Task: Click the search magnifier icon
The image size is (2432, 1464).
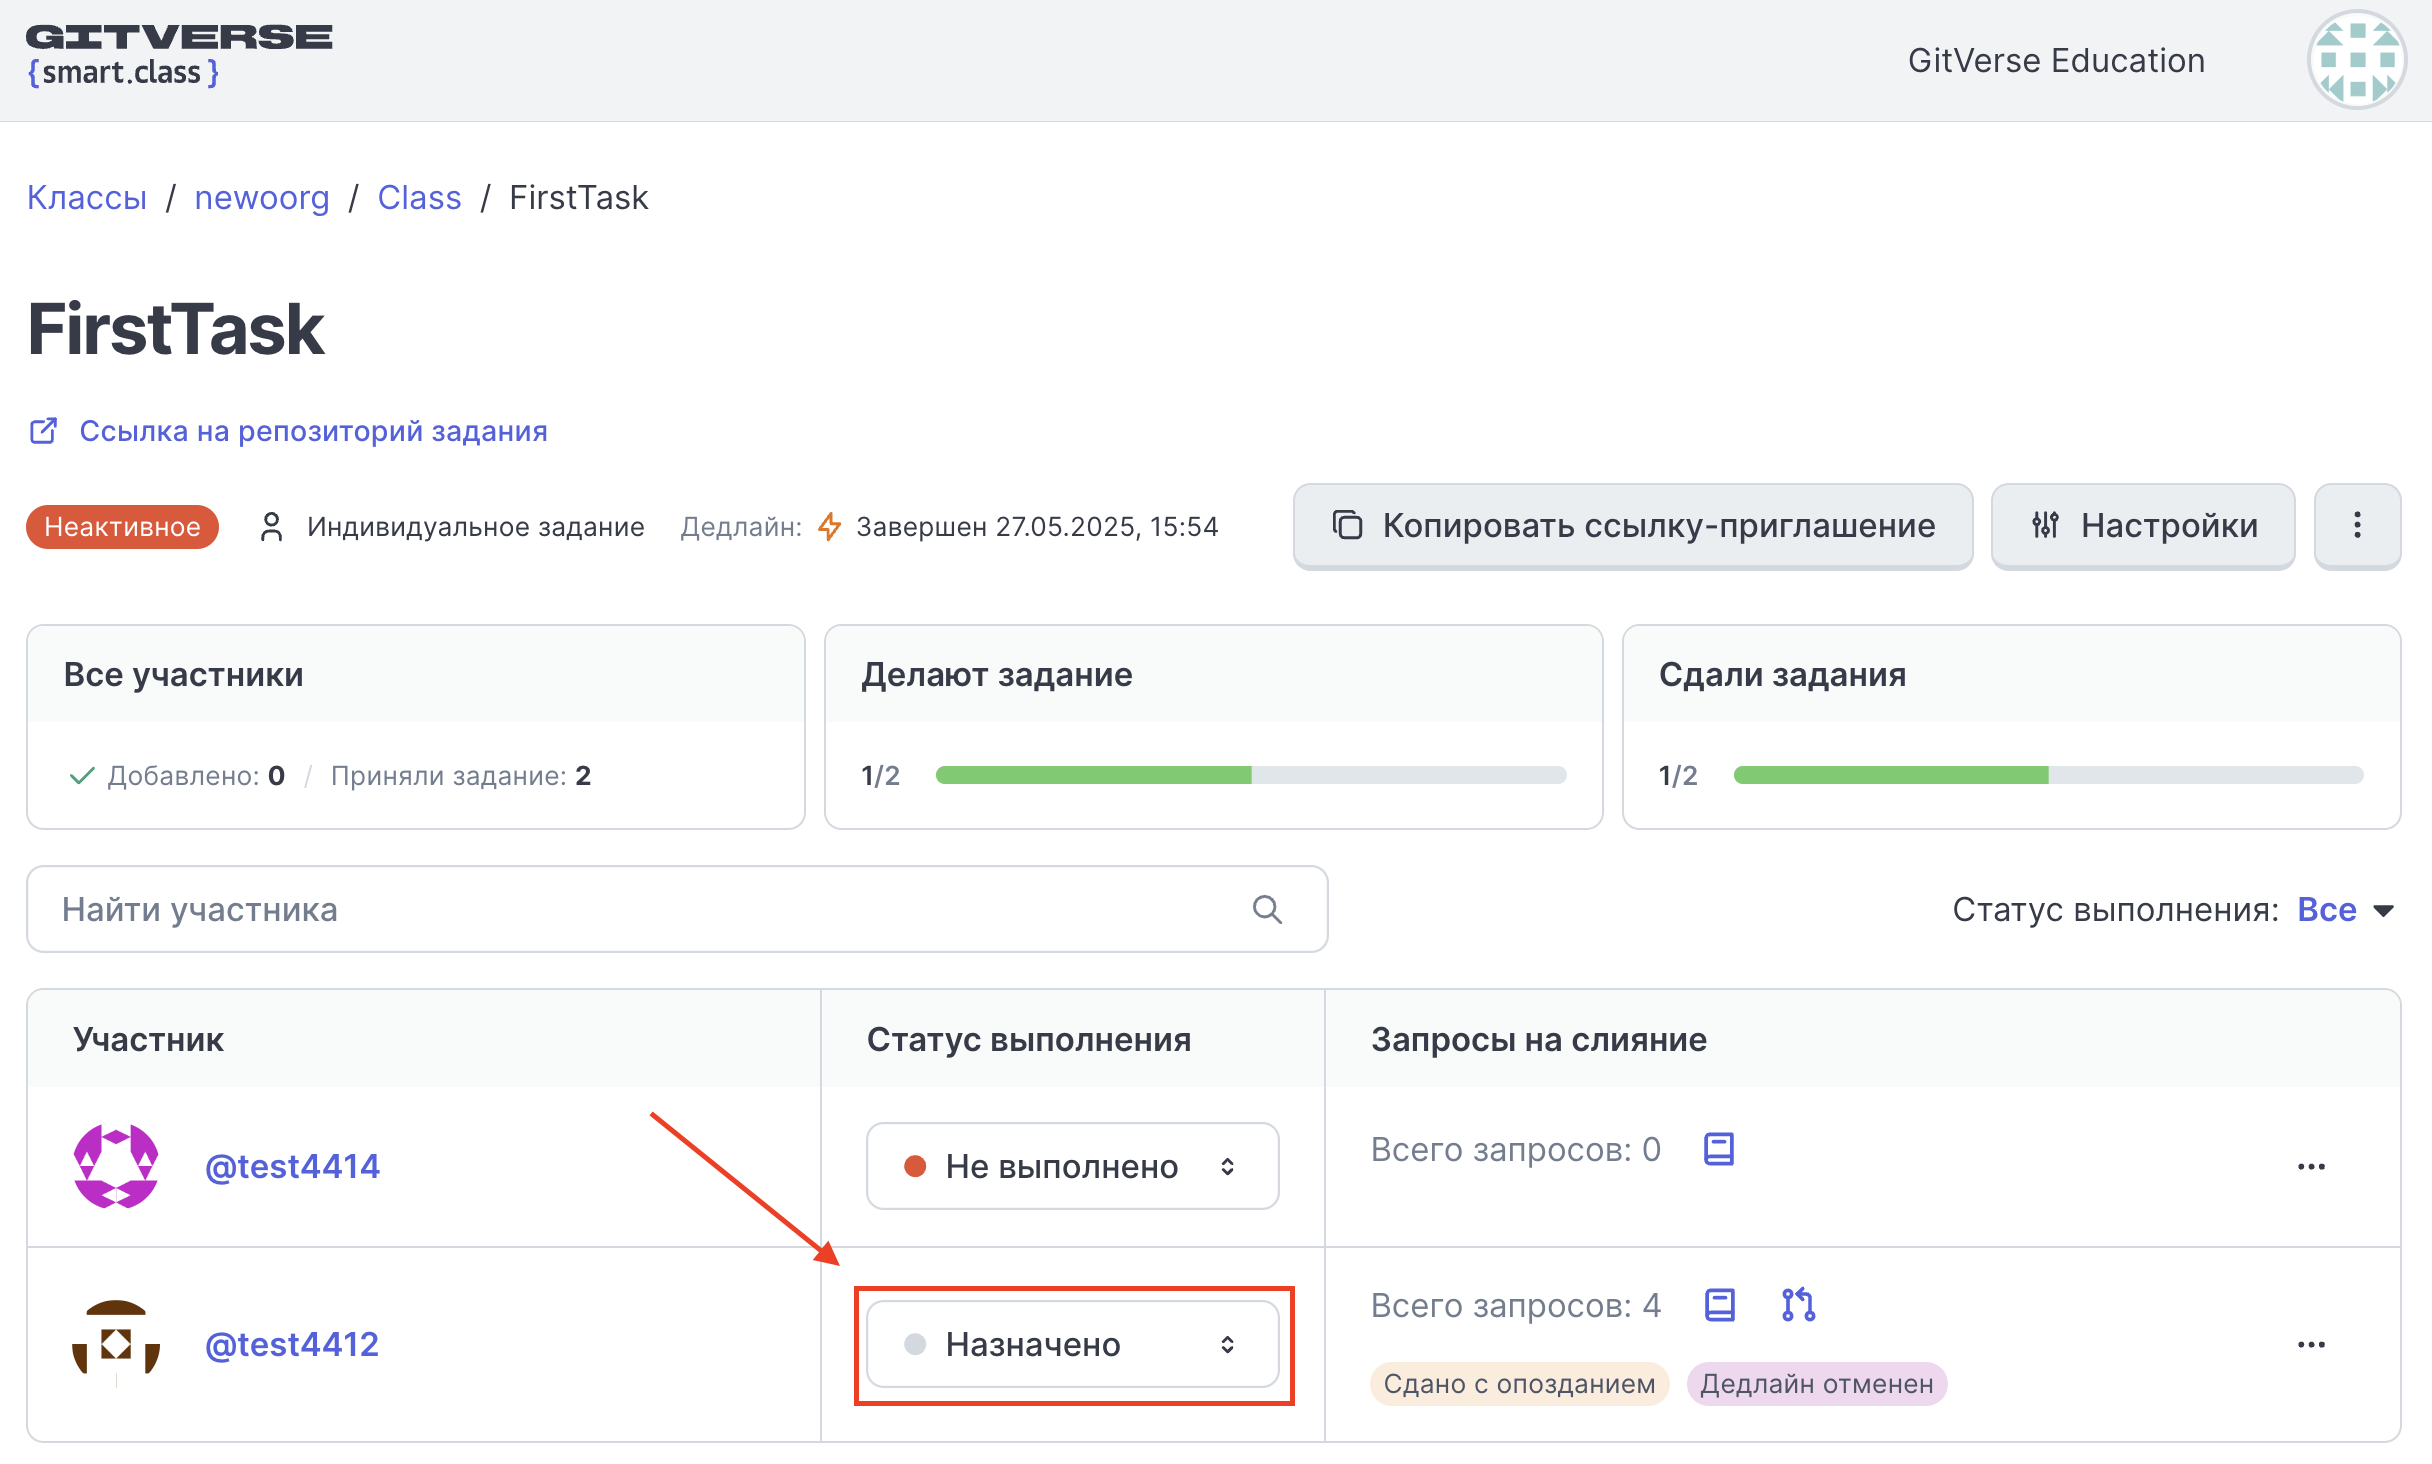Action: pyautogui.click(x=1267, y=909)
